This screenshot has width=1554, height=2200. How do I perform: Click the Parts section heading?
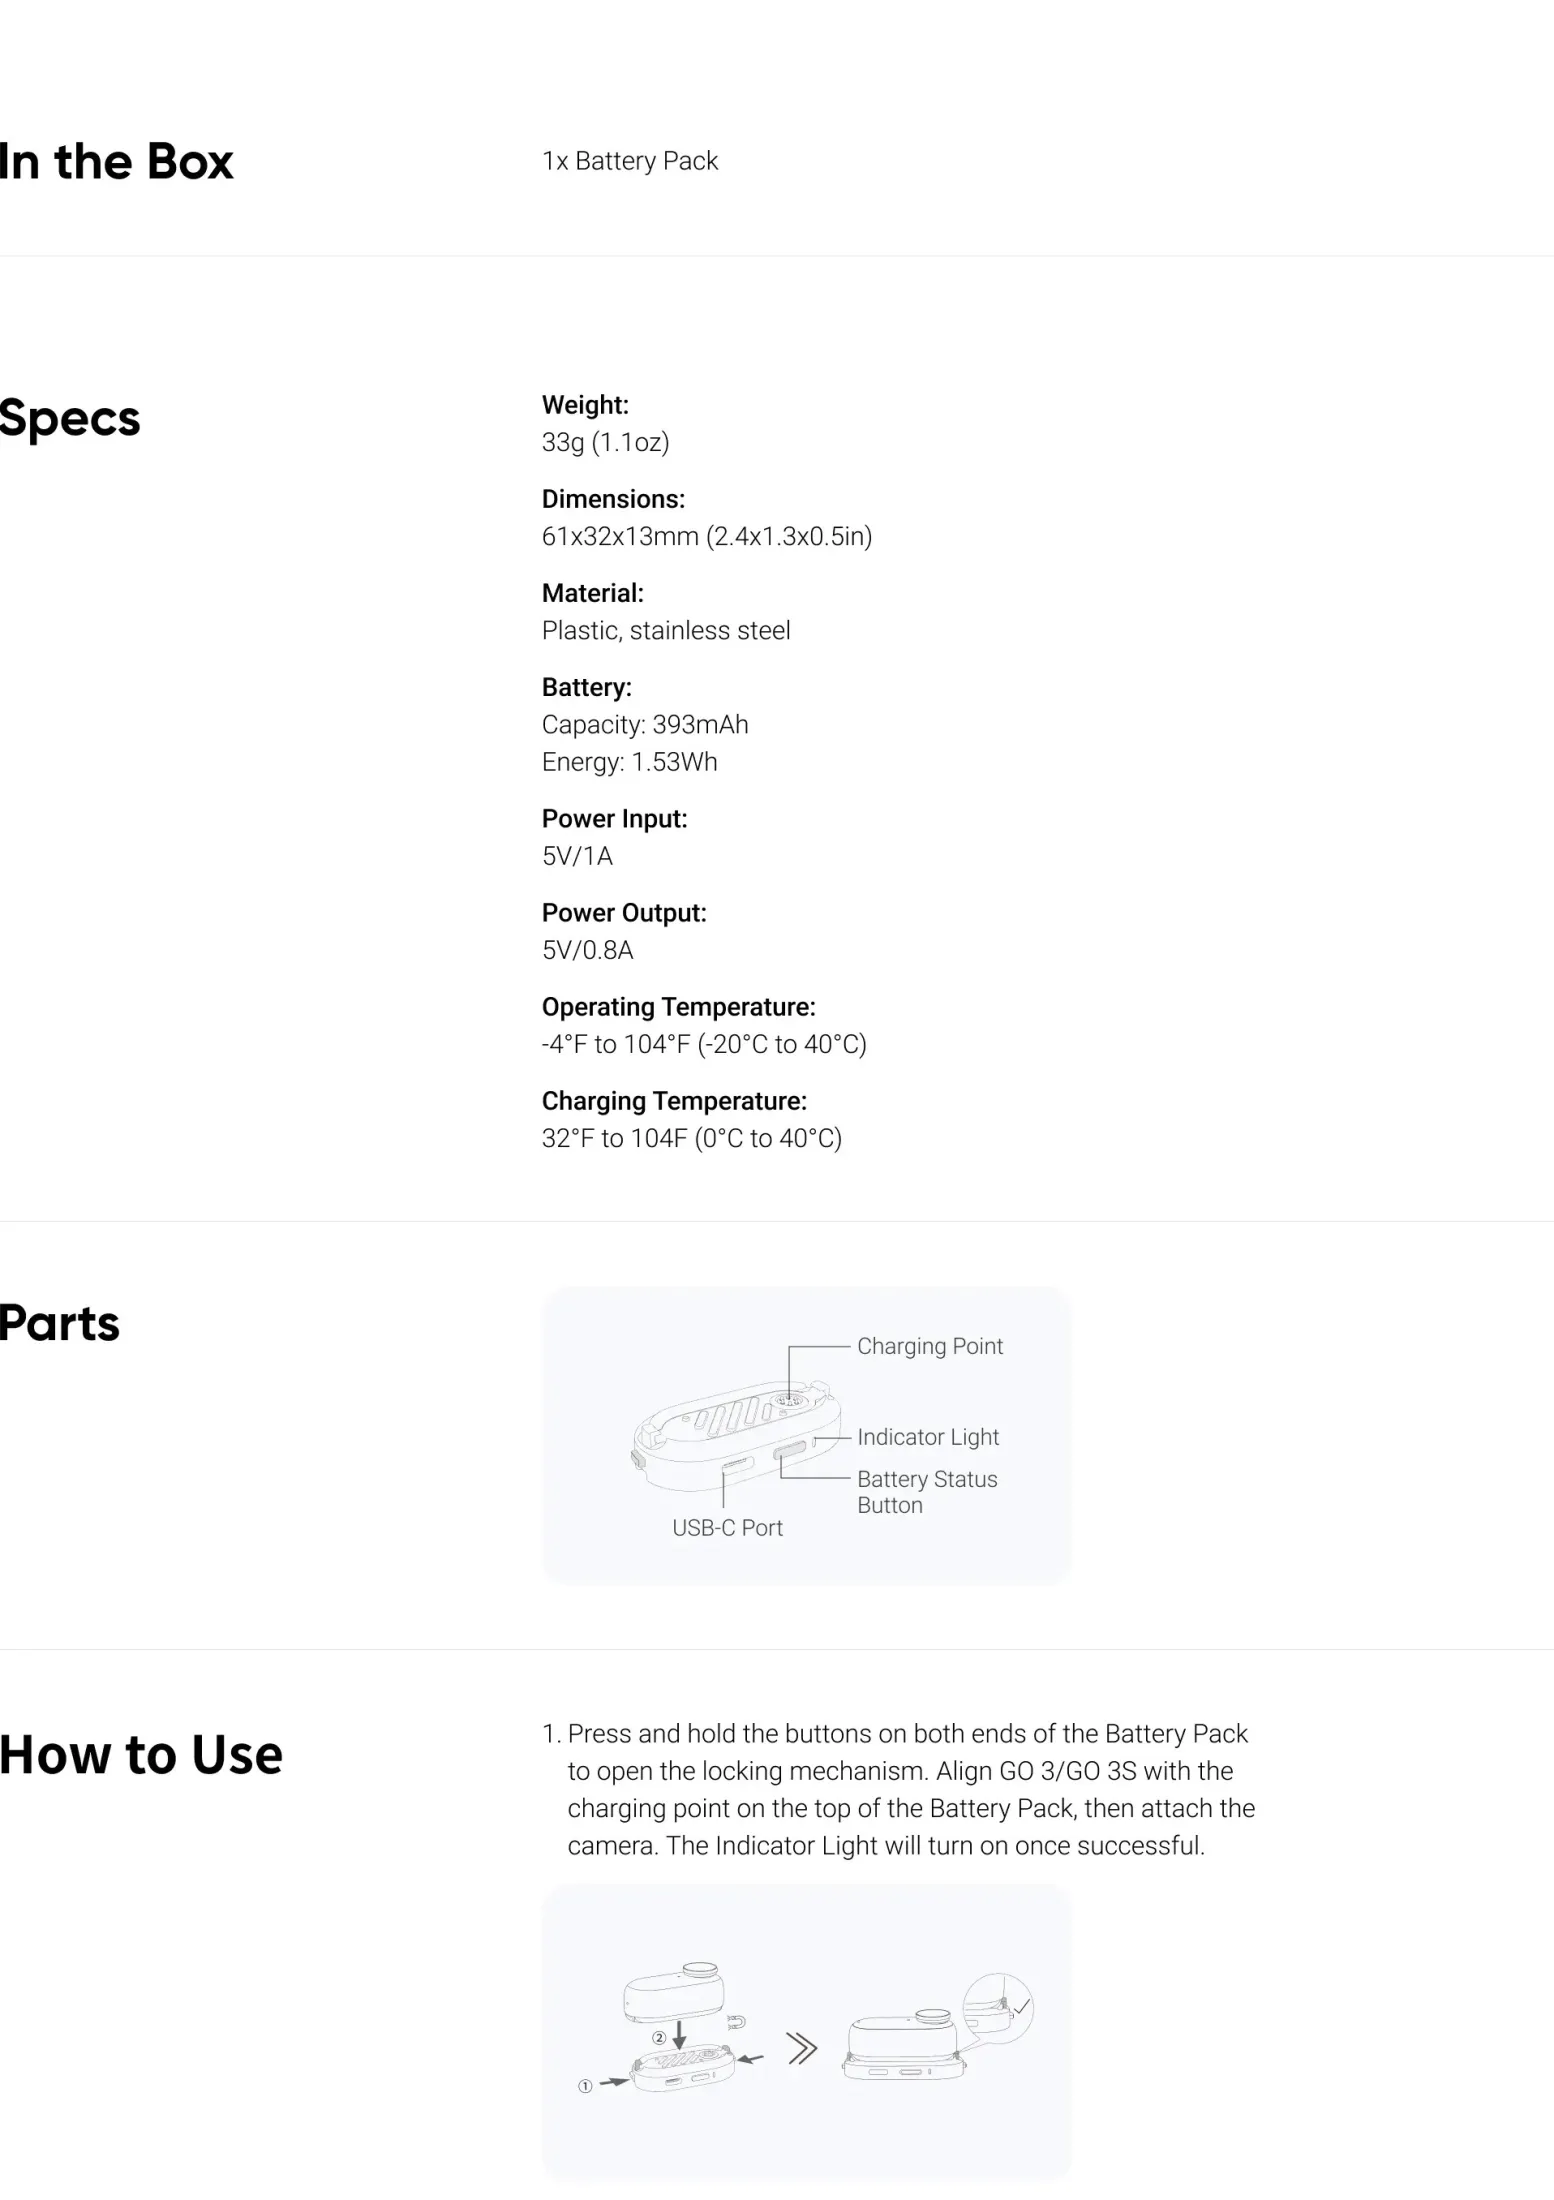pyautogui.click(x=60, y=1323)
